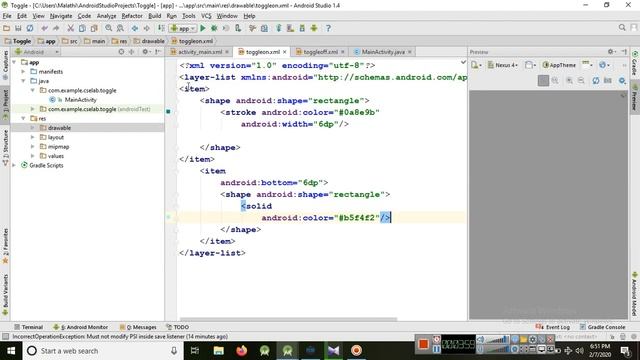The image size is (640, 360).
Task: Switch to the MainActivity.java tab
Action: [383, 52]
